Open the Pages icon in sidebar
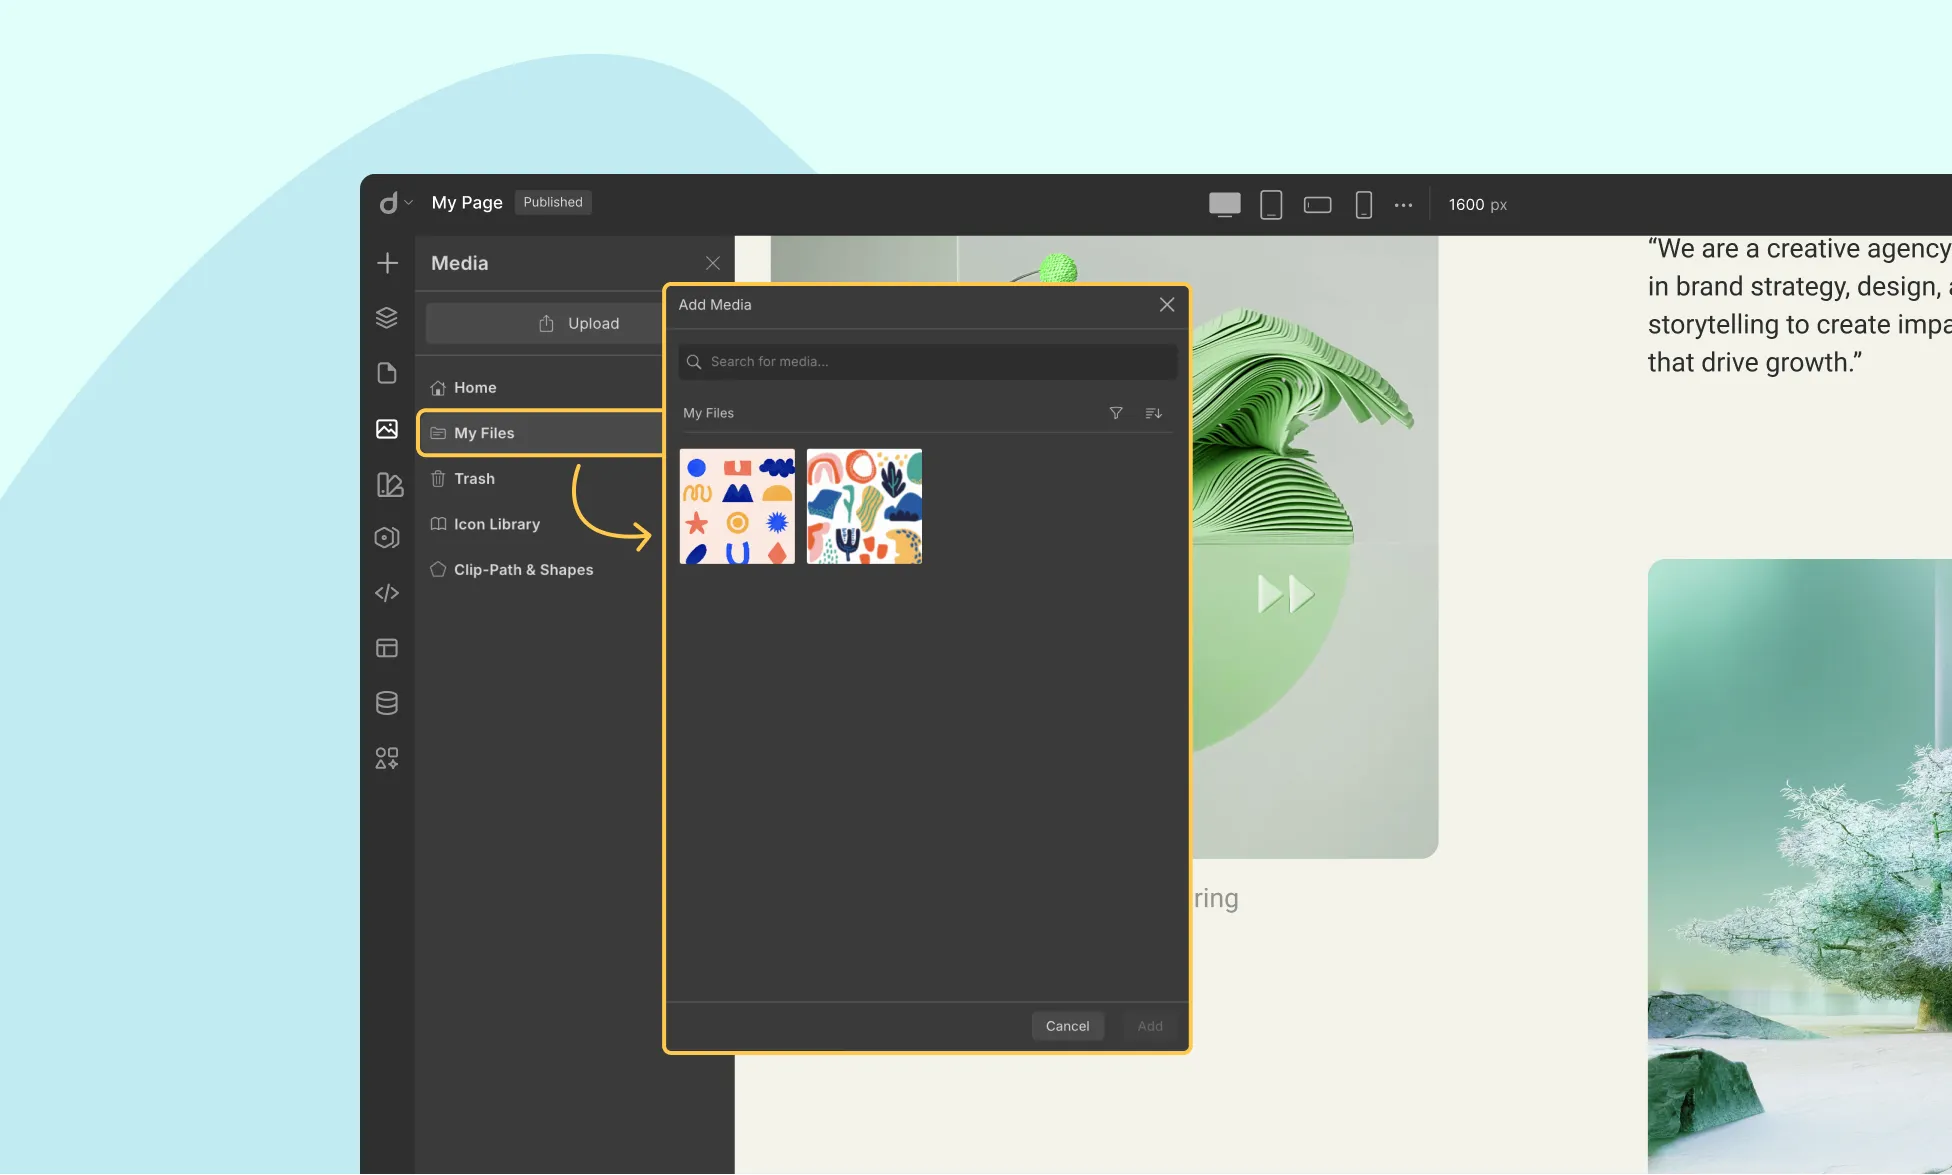This screenshot has height=1175, width=1952. (x=387, y=373)
